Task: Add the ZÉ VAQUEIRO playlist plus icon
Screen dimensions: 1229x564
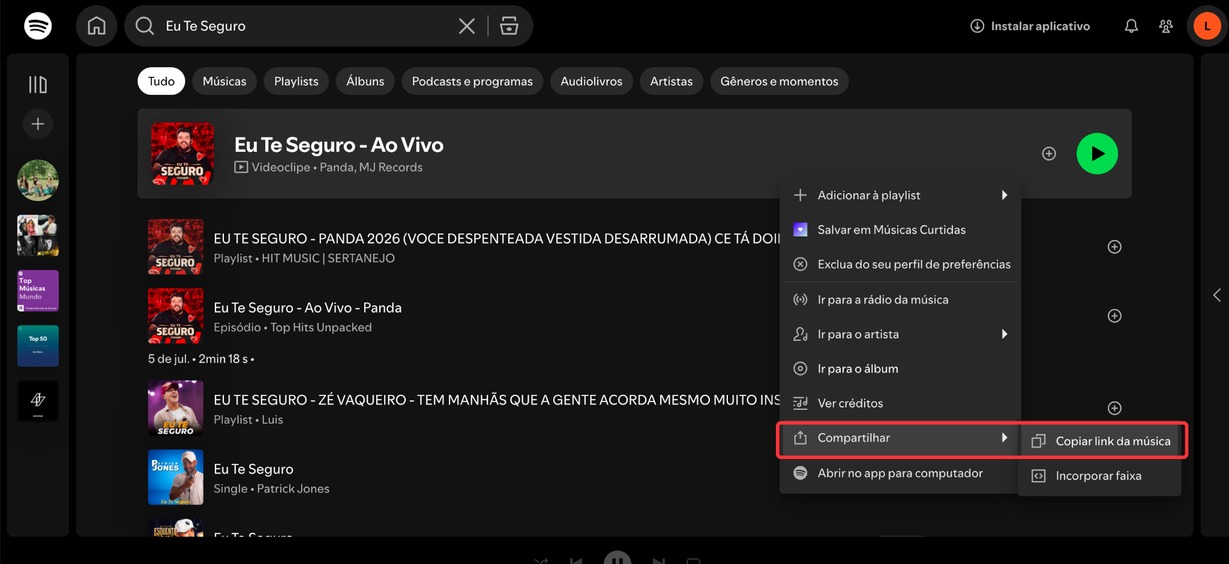Action: [x=1114, y=408]
